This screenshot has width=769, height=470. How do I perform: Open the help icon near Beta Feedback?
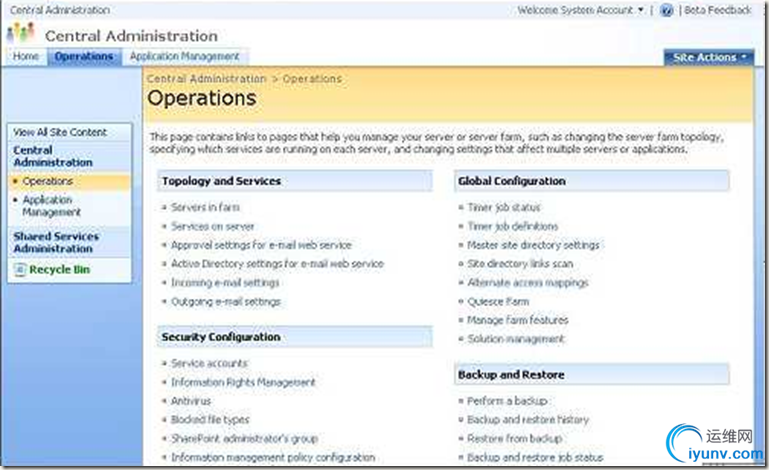pos(666,10)
